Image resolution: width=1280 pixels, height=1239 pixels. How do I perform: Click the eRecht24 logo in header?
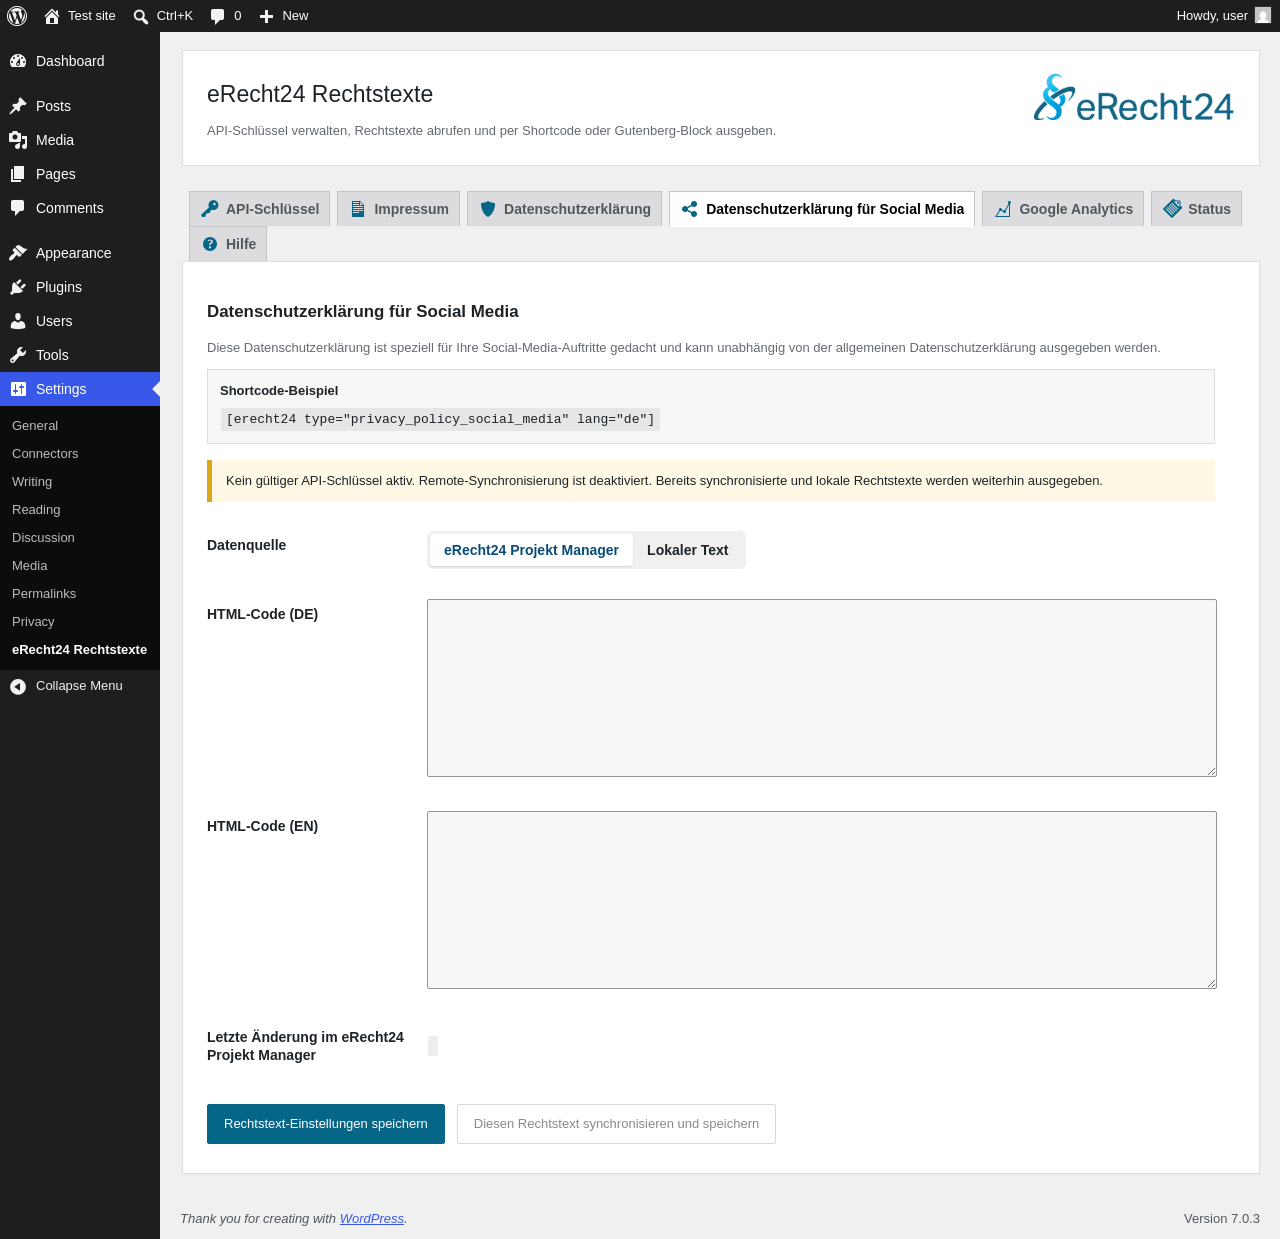(1134, 99)
